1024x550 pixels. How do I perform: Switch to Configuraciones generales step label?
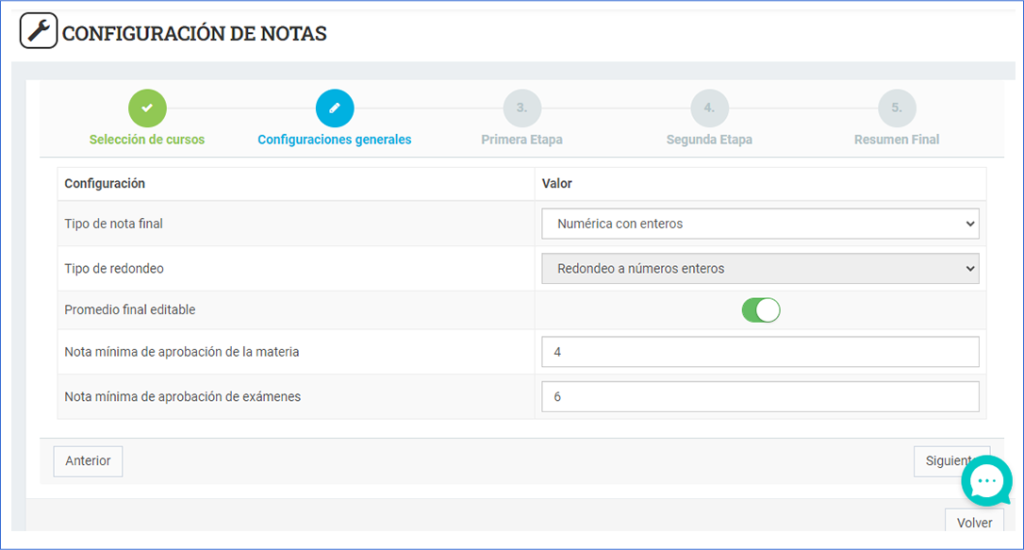pos(334,140)
